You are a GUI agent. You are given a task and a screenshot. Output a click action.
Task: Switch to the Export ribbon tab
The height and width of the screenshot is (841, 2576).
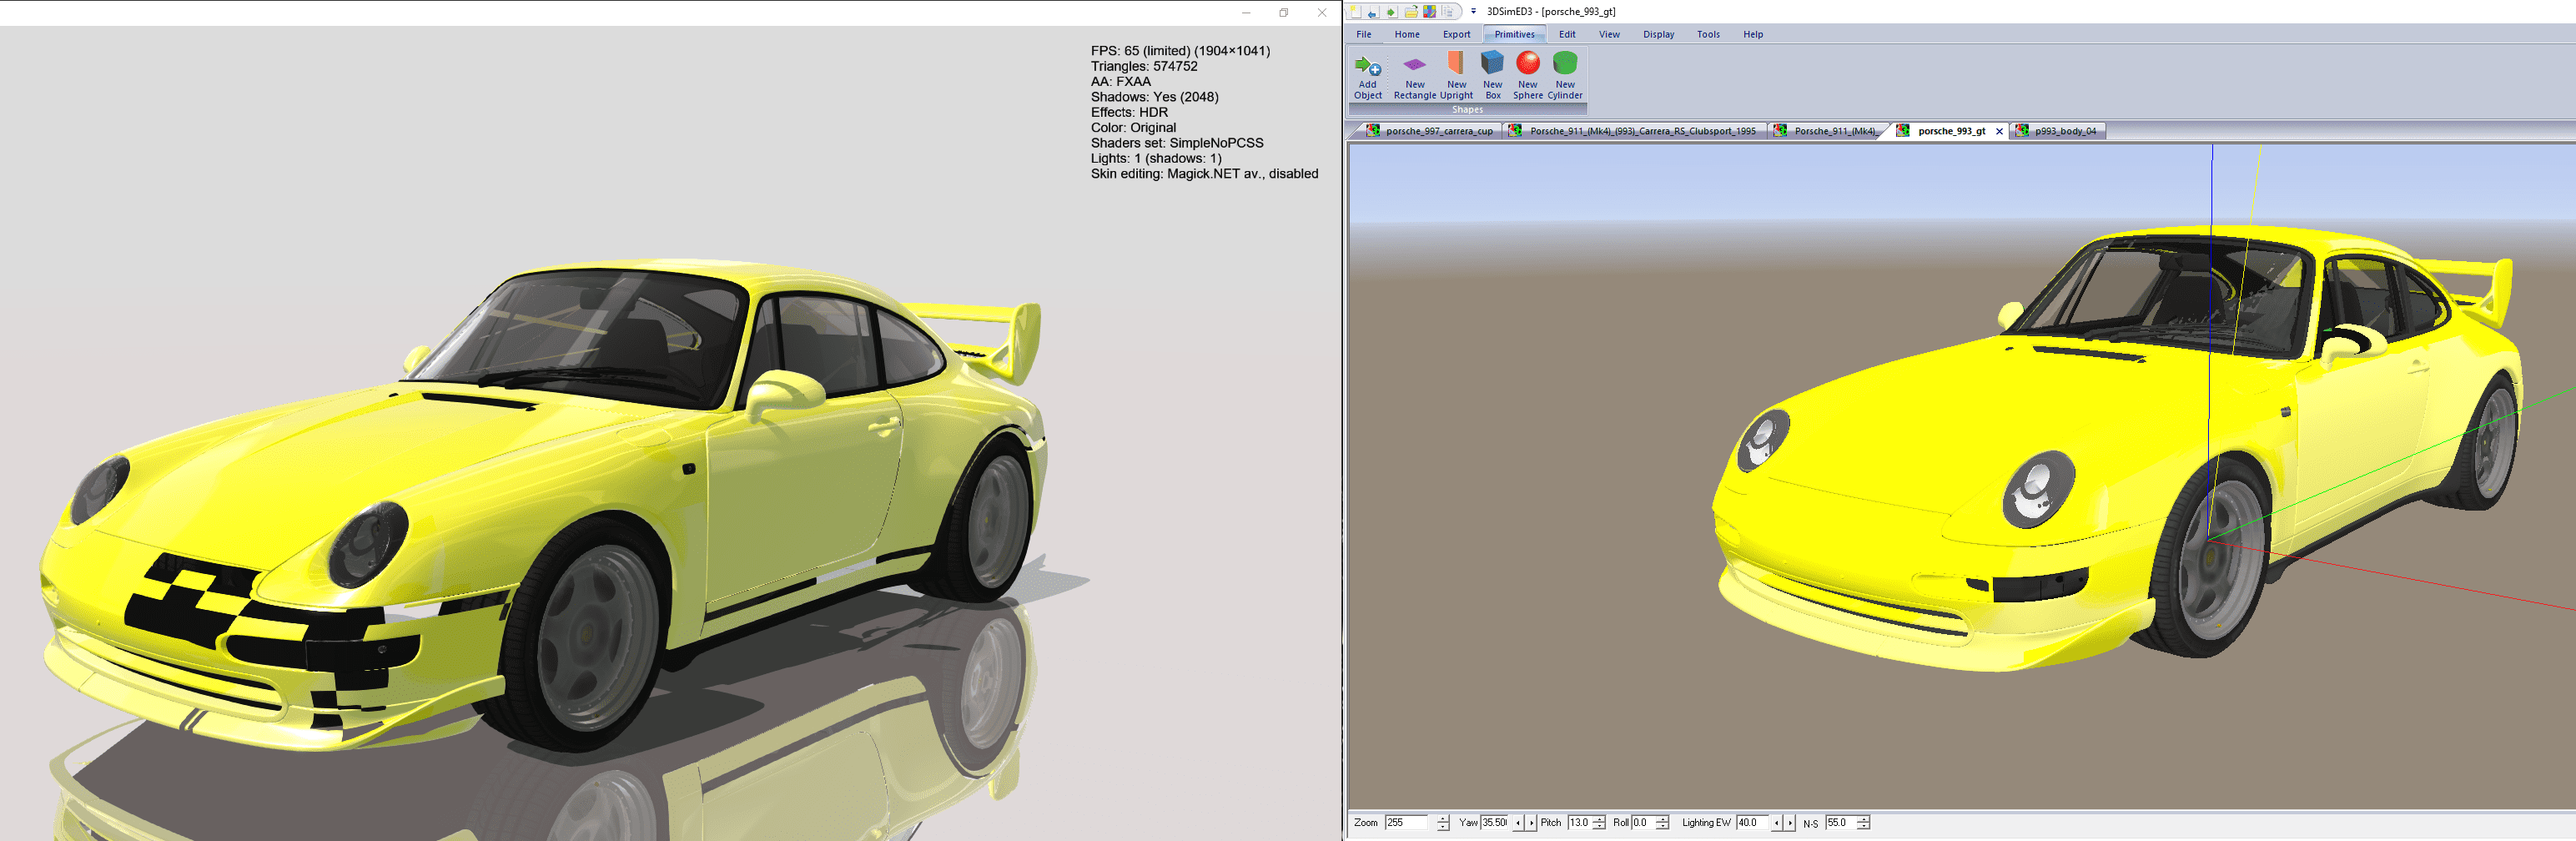click(1456, 34)
